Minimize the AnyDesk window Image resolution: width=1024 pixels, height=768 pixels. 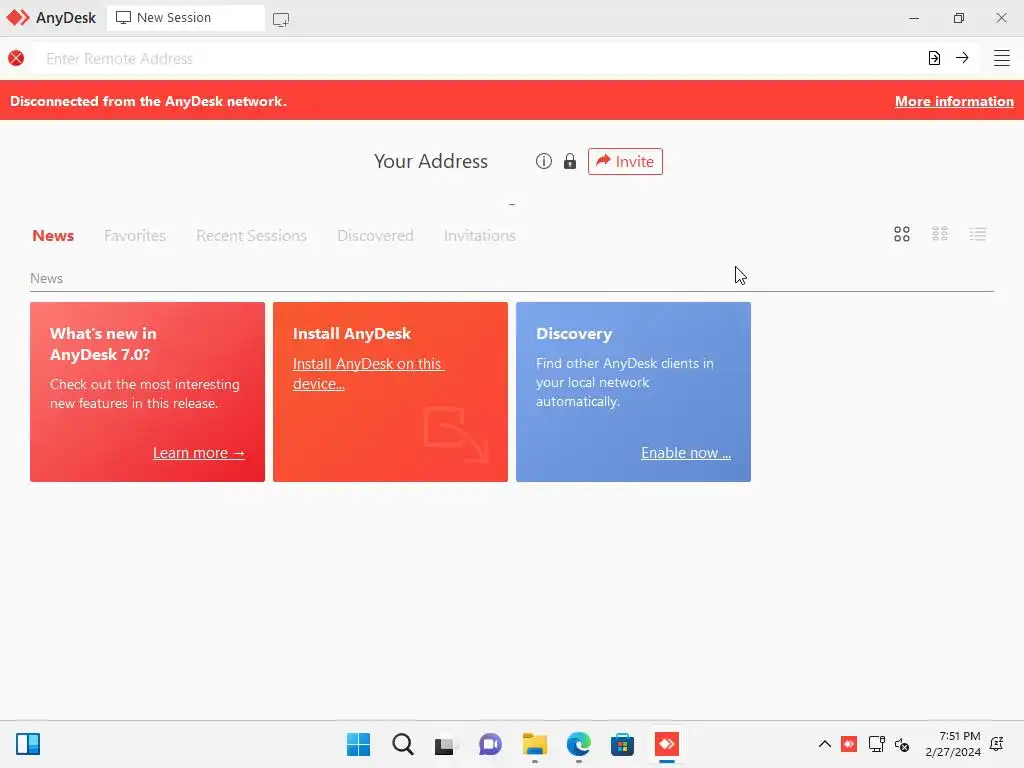click(914, 18)
